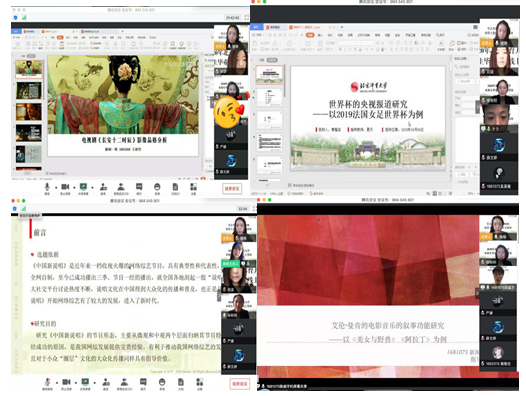Mute microphone in top-left meeting window
The image size is (526, 396).
tap(47, 188)
